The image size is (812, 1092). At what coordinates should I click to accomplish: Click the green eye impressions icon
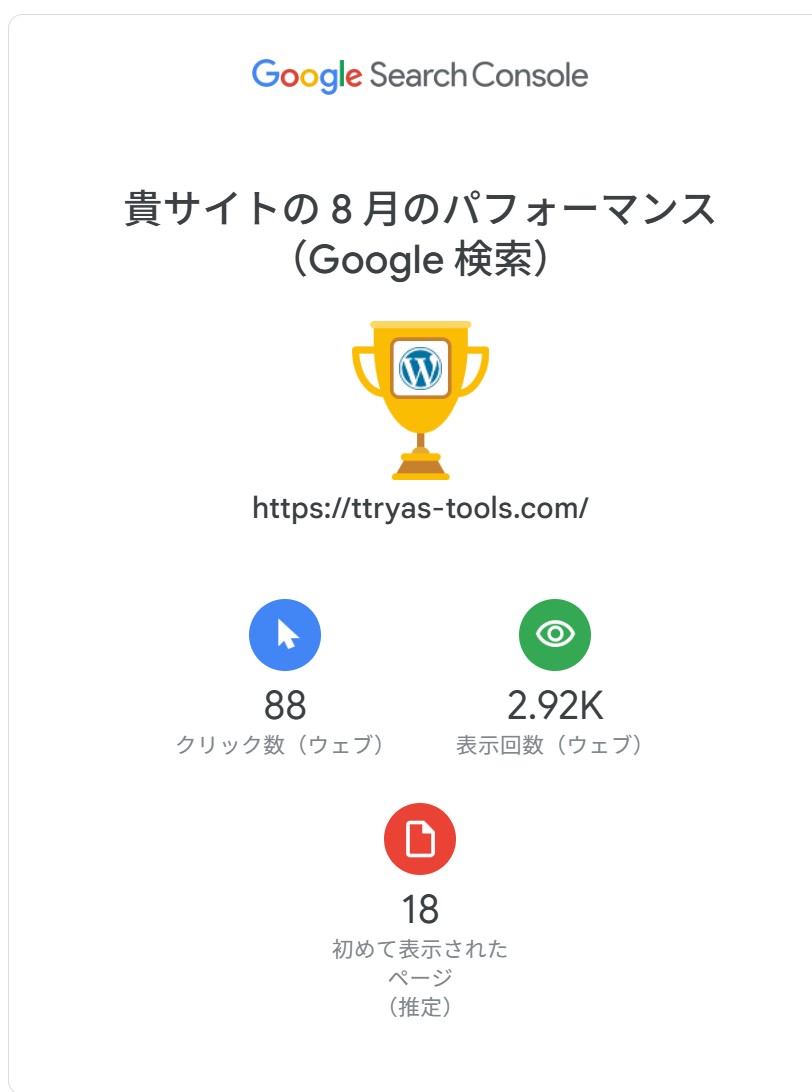pyautogui.click(x=555, y=634)
